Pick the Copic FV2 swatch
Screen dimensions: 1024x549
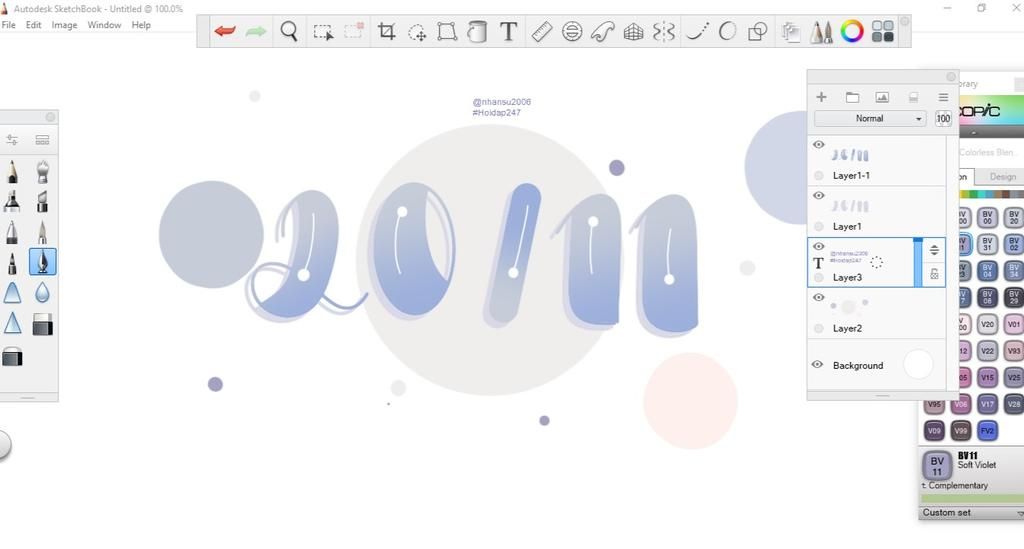click(x=987, y=431)
